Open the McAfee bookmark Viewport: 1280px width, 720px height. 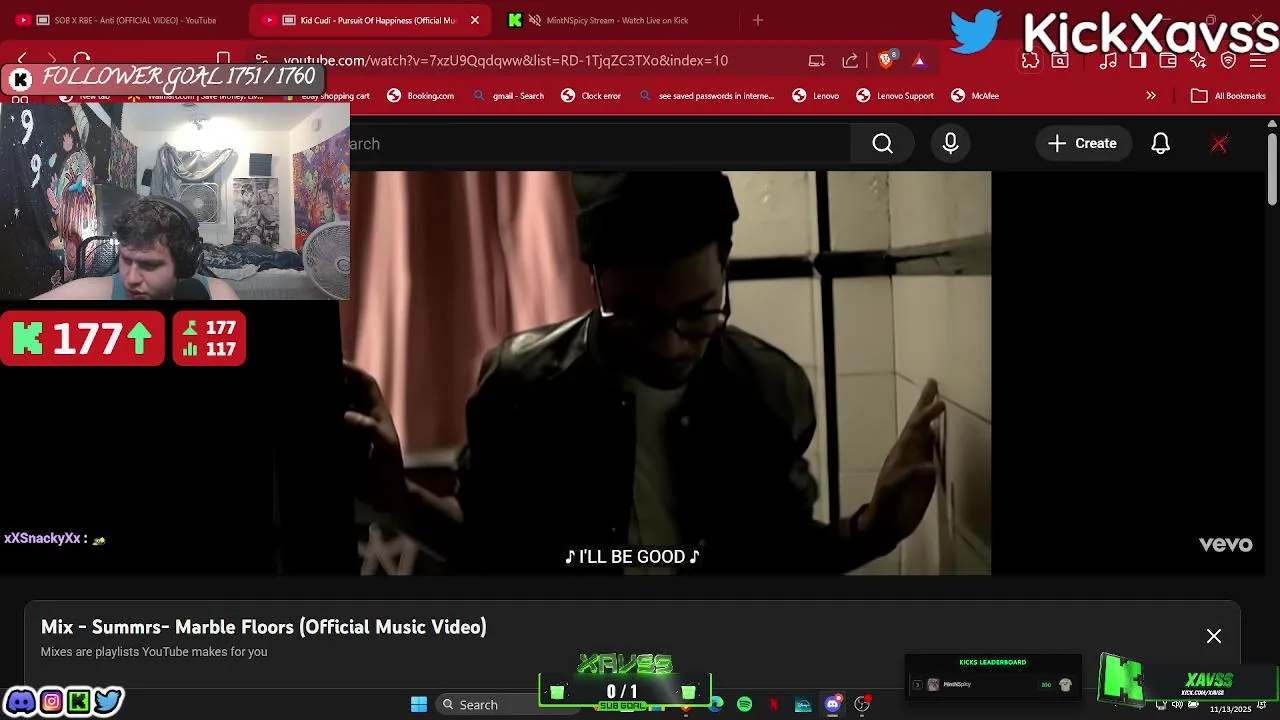(975, 96)
